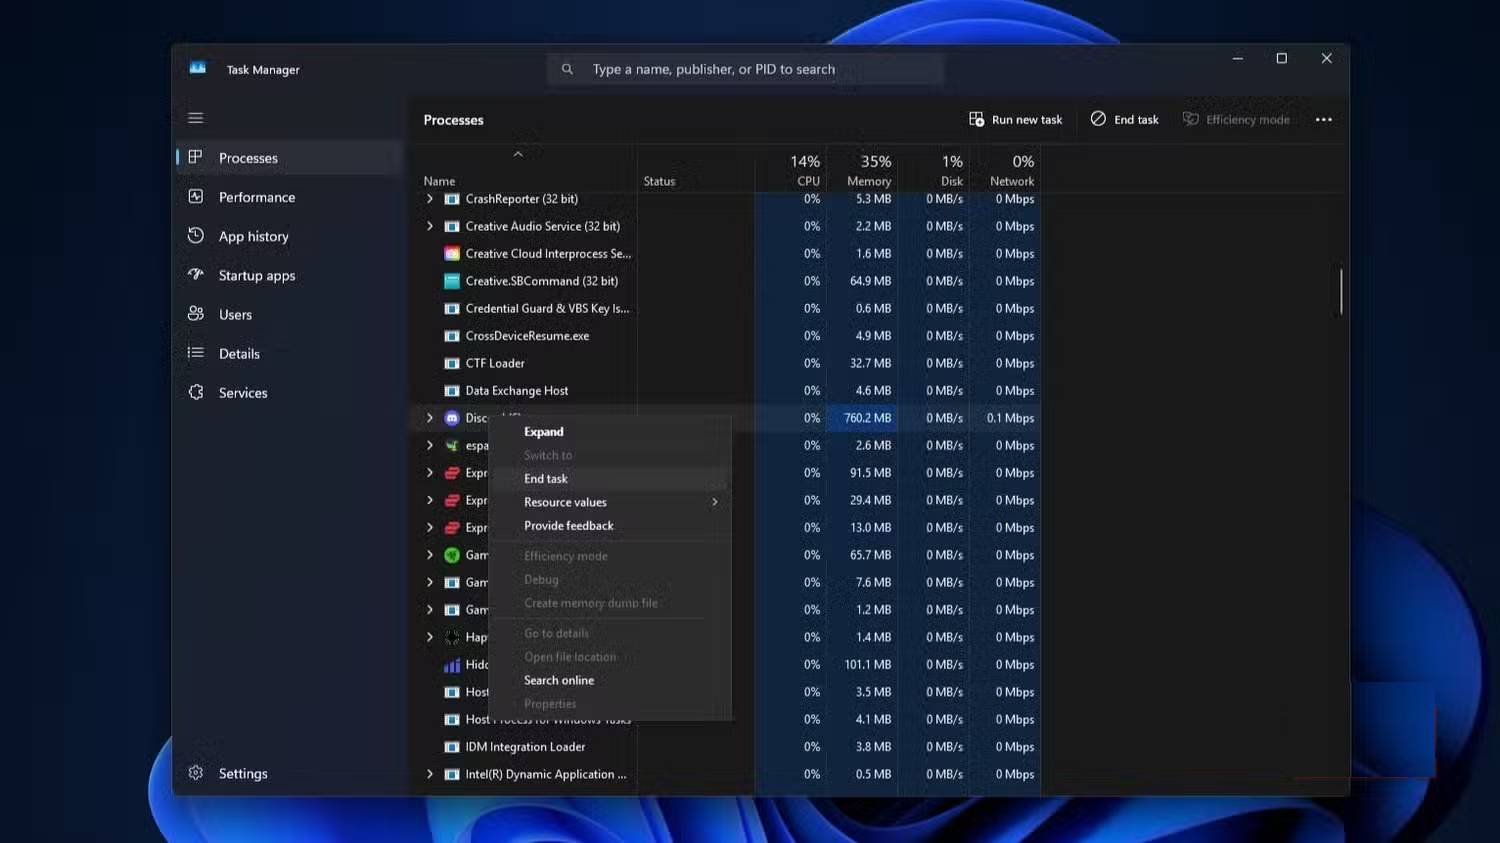Open the Resource values submenu
The height and width of the screenshot is (843, 1500).
[610, 502]
